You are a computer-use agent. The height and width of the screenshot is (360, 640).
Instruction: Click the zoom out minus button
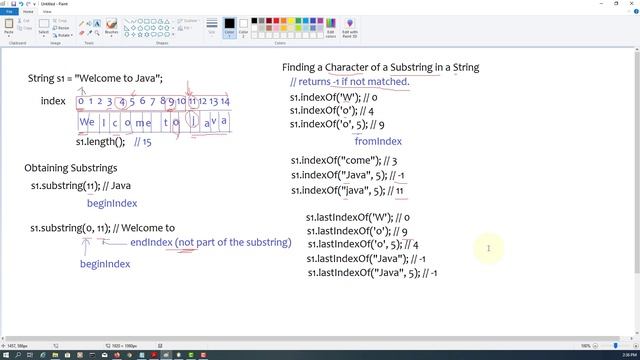(595, 346)
